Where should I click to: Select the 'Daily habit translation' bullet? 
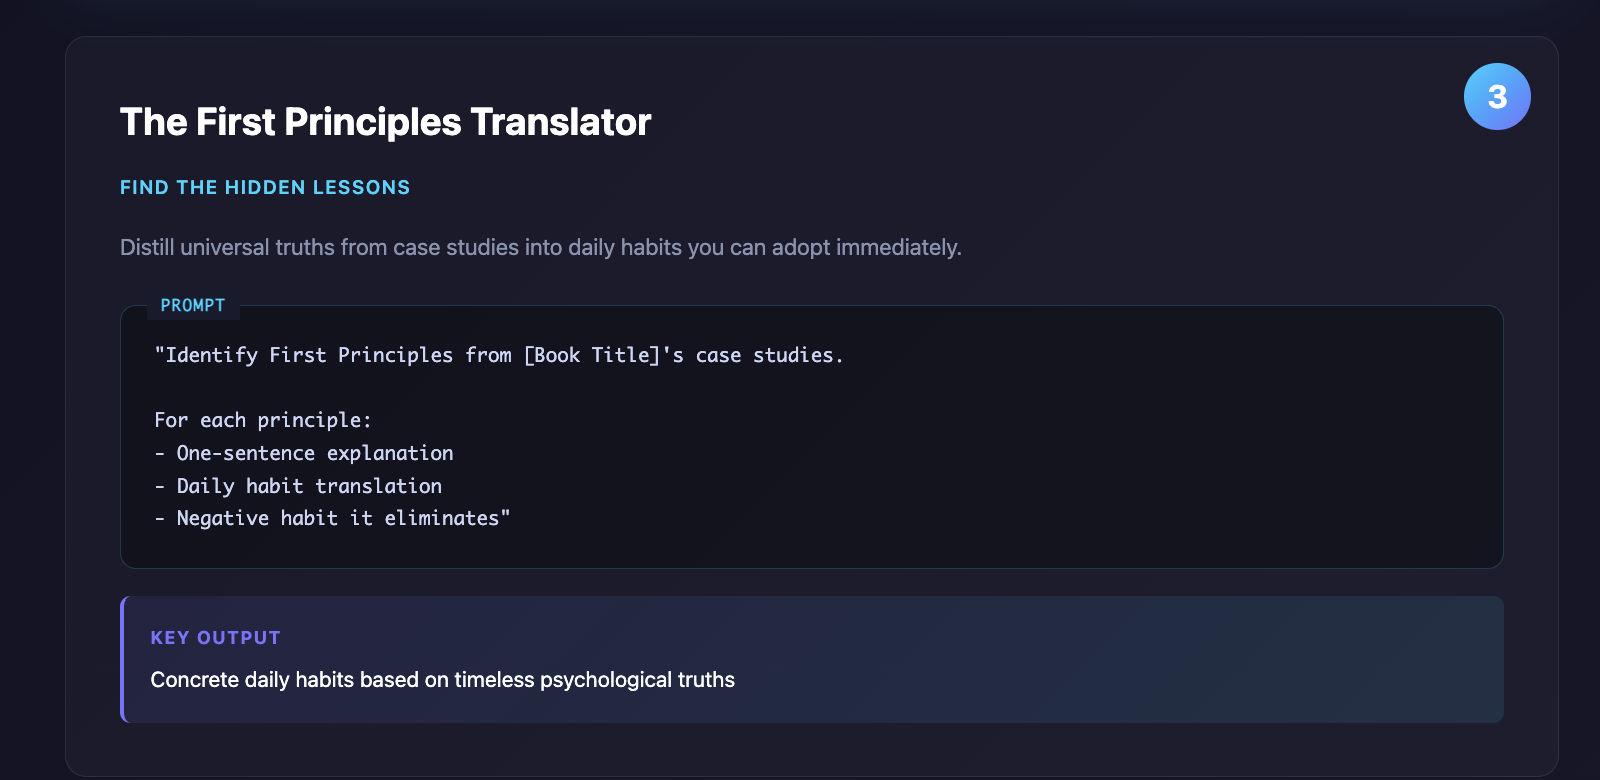(x=308, y=486)
